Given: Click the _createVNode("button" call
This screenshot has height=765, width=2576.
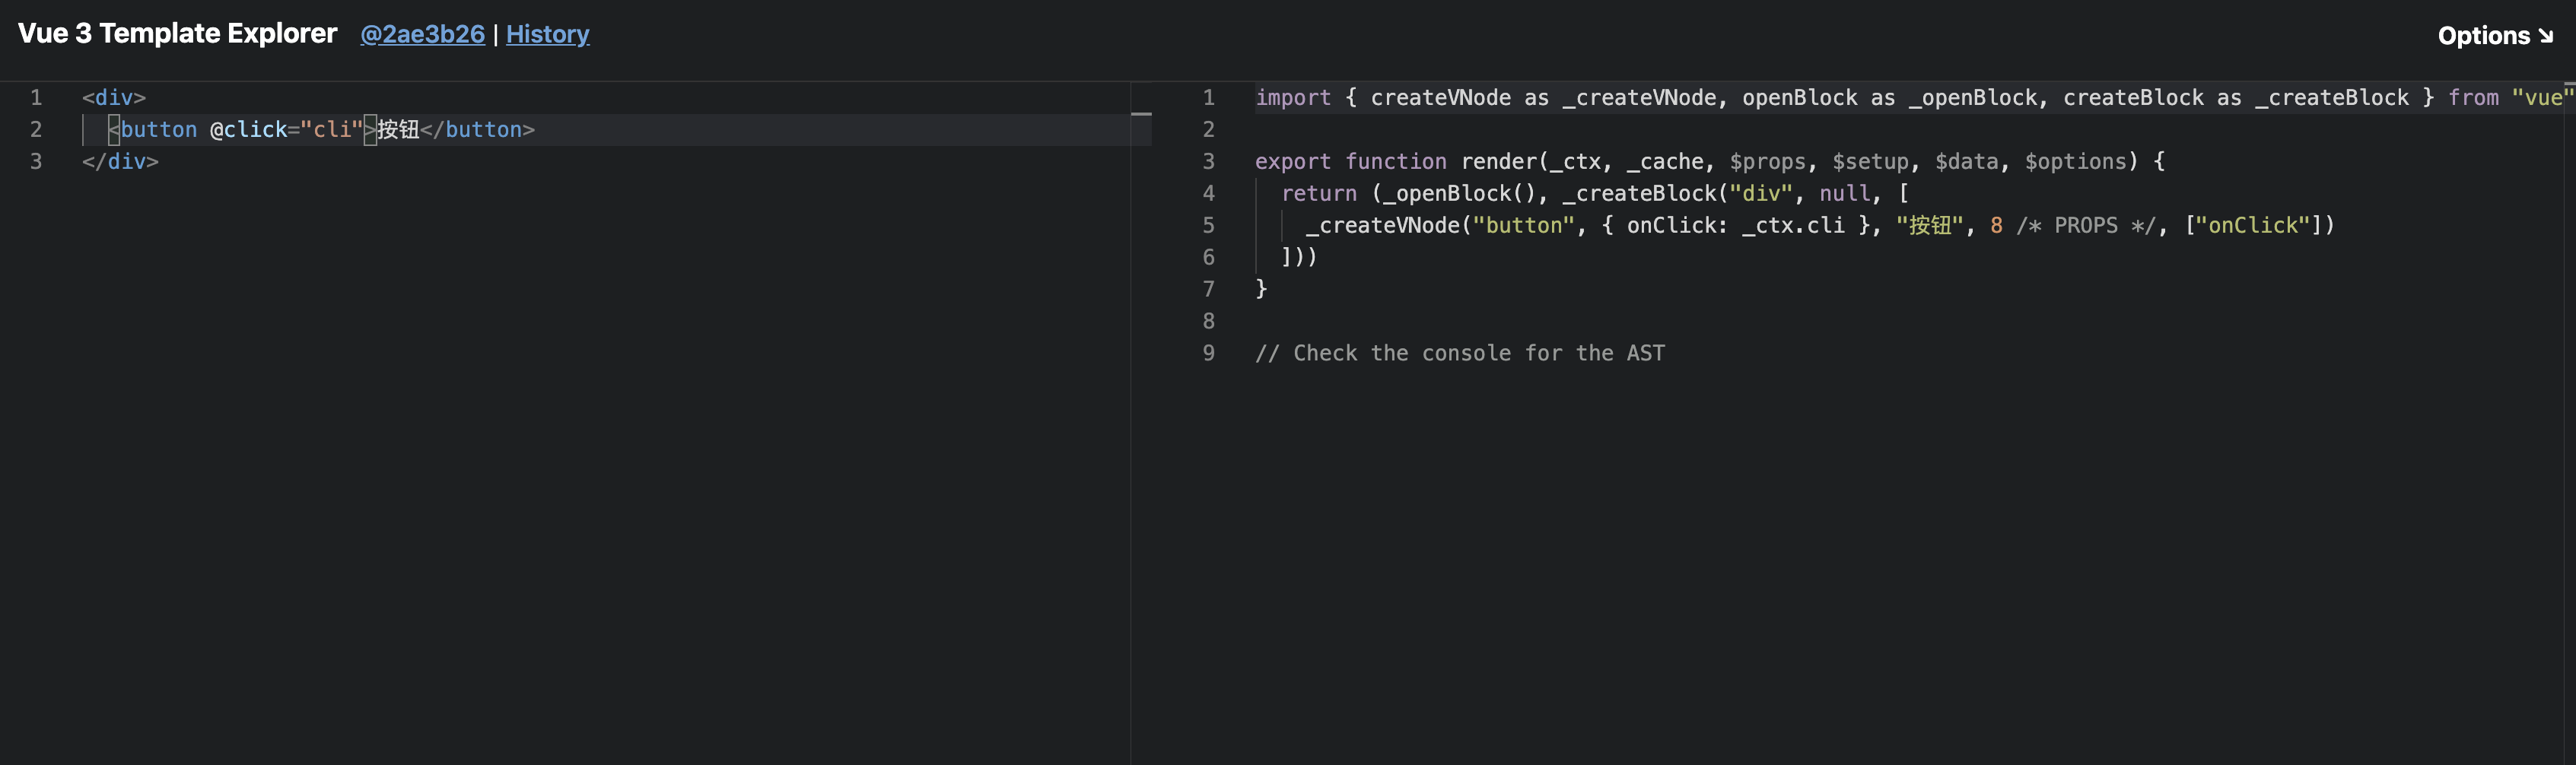Looking at the screenshot, I should click(x=1441, y=225).
